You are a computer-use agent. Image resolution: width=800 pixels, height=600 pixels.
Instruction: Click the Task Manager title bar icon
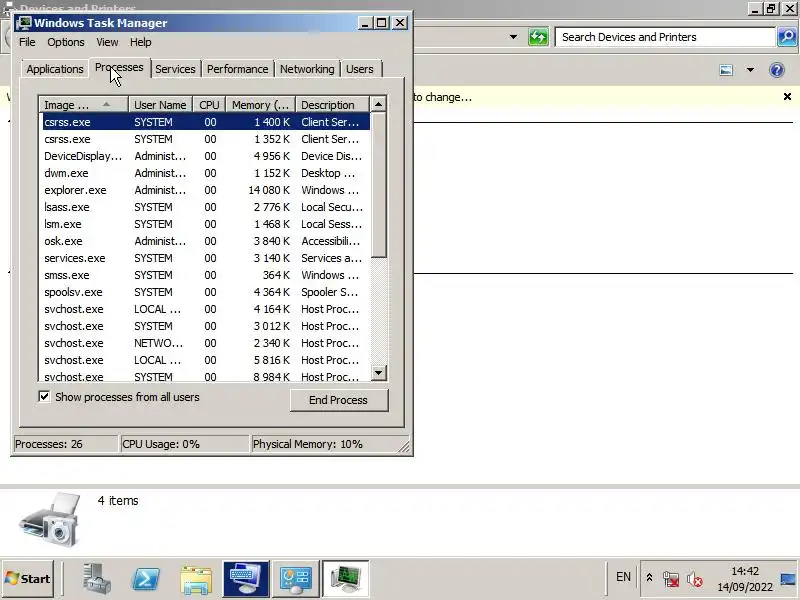[23, 23]
